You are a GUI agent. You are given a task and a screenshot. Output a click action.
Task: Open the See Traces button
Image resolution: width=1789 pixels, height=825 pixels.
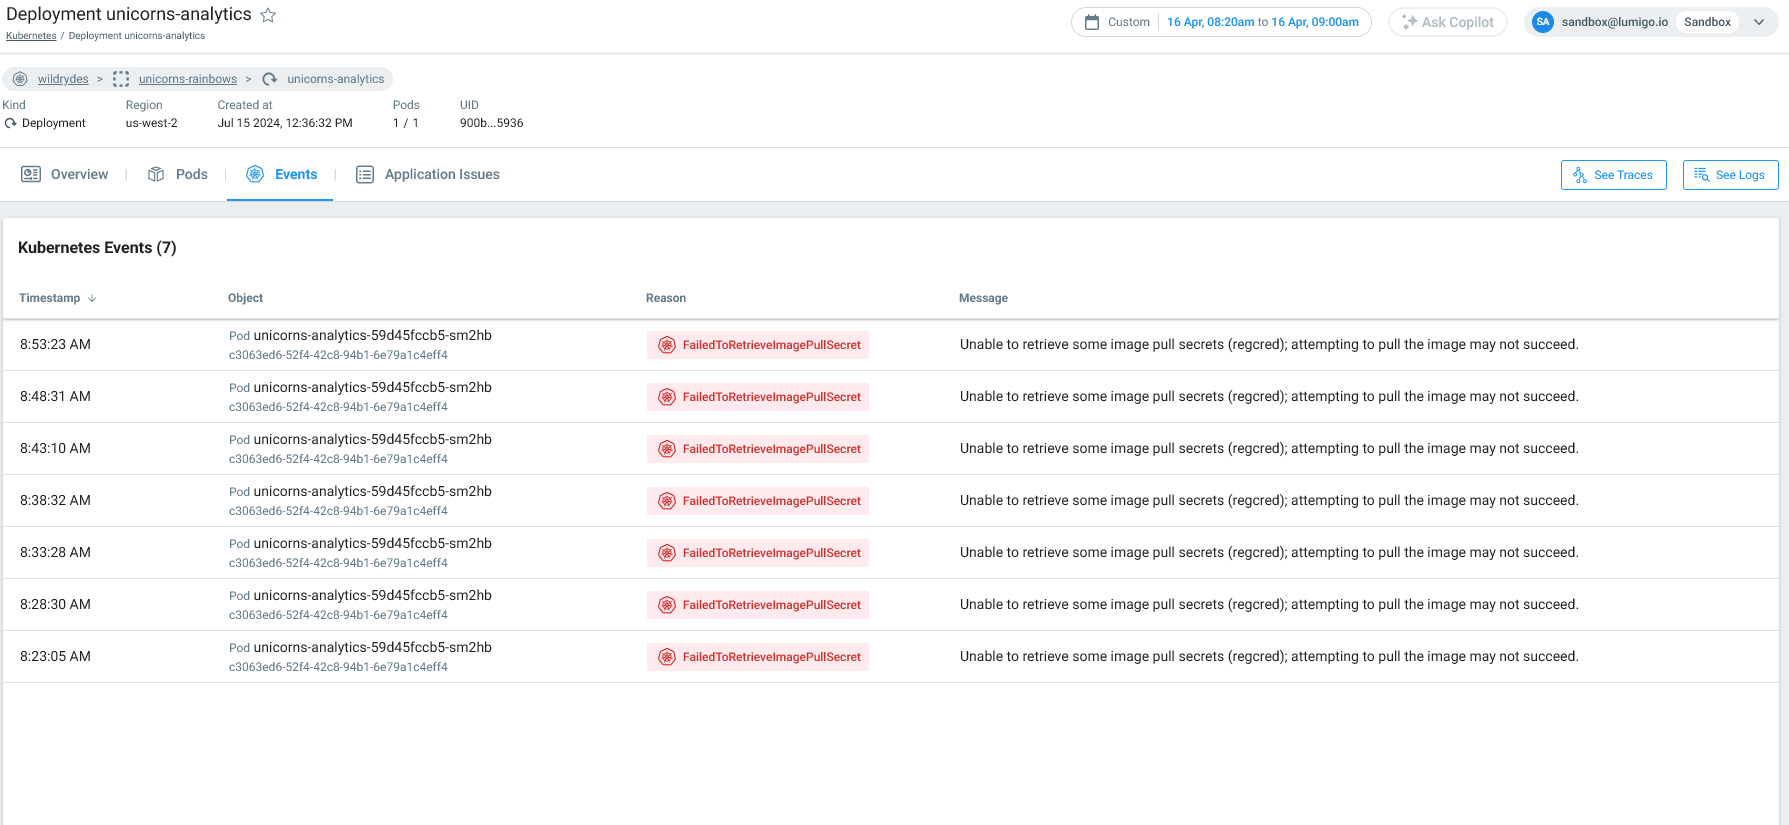tap(1614, 175)
